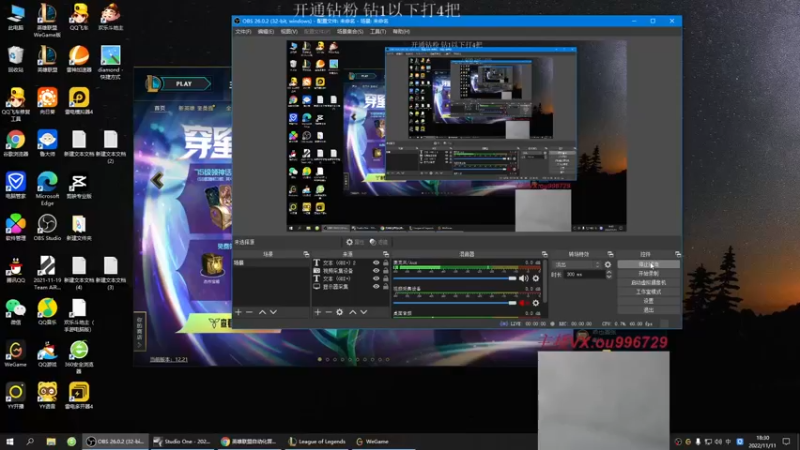Open the 微信 WeChat desktop icon
800x450 pixels.
pyautogui.click(x=15, y=312)
